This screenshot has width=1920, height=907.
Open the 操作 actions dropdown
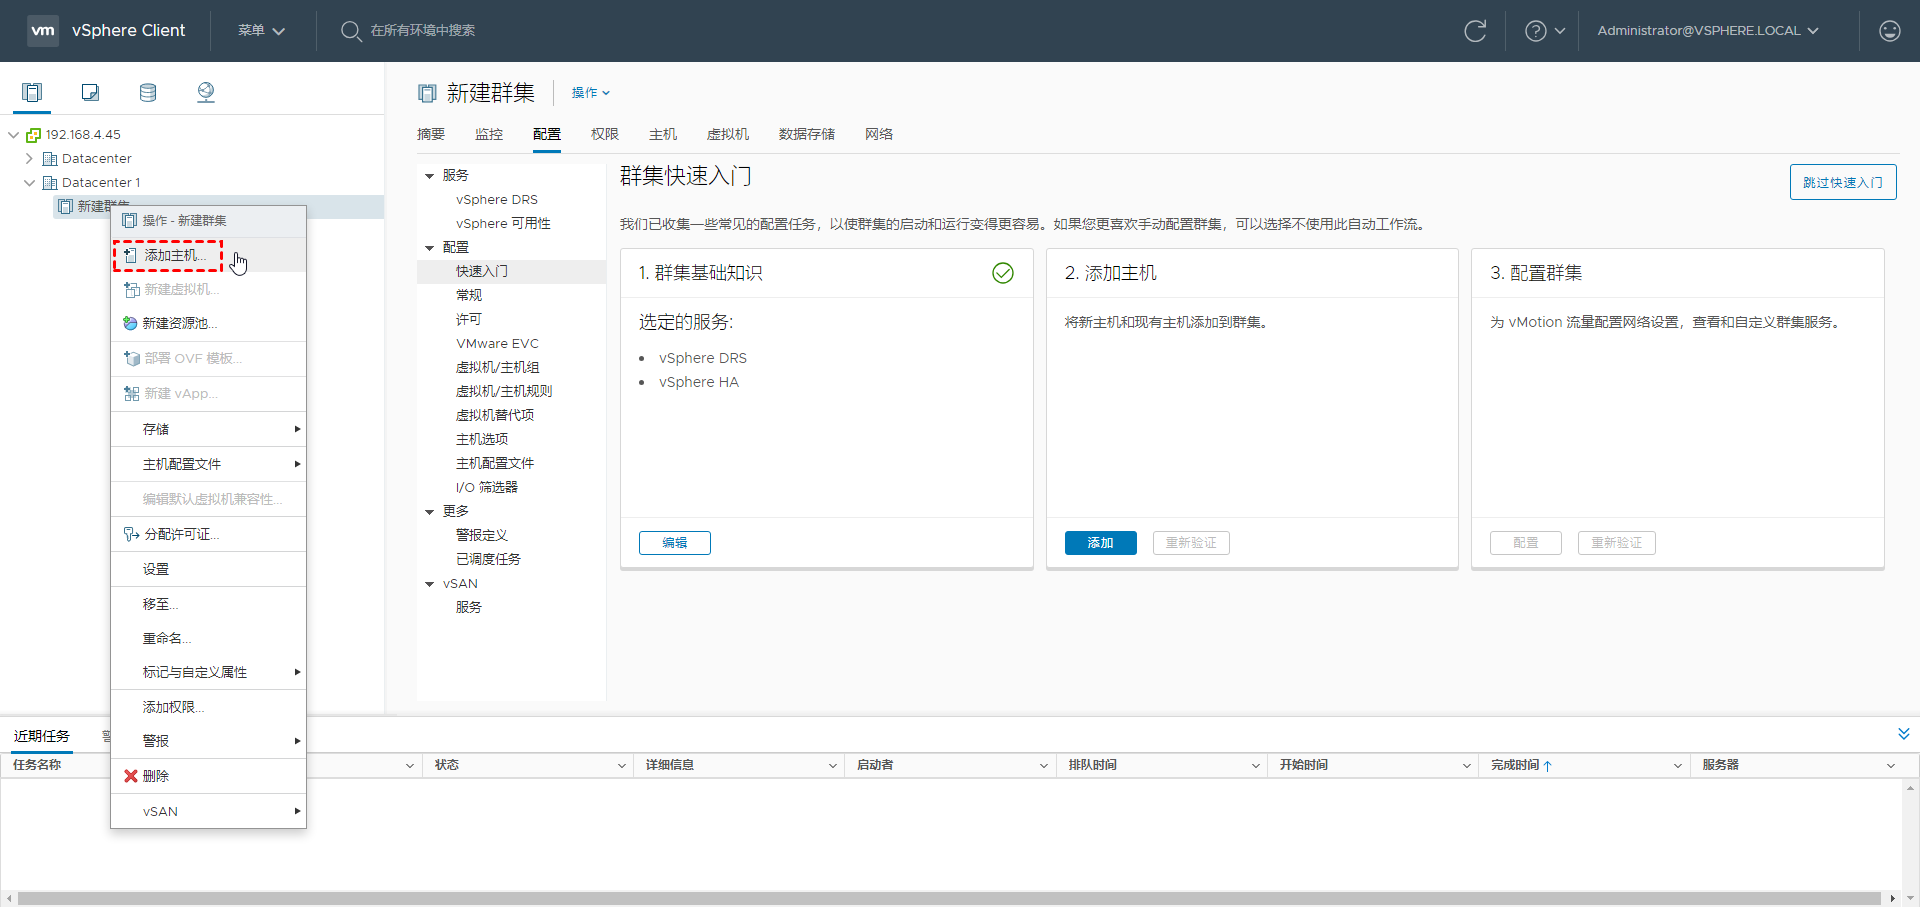590,93
